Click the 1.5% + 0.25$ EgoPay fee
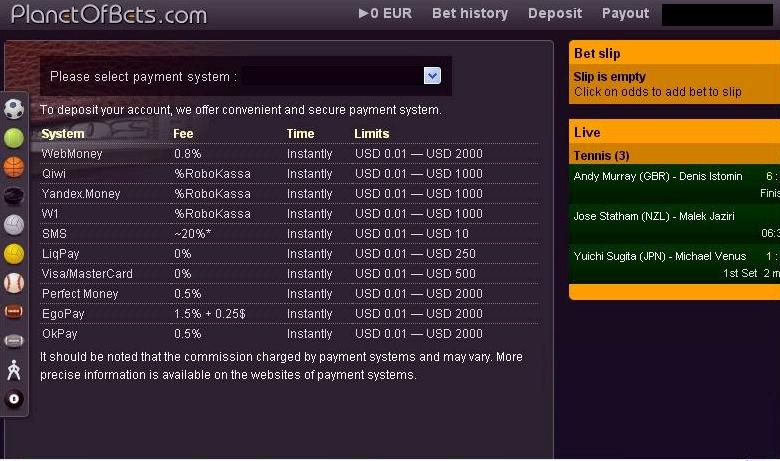The image size is (780, 461). 209,314
